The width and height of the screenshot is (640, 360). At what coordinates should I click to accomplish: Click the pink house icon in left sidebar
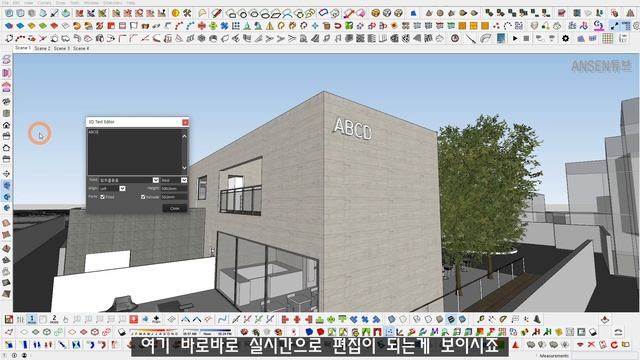[x=6, y=87]
